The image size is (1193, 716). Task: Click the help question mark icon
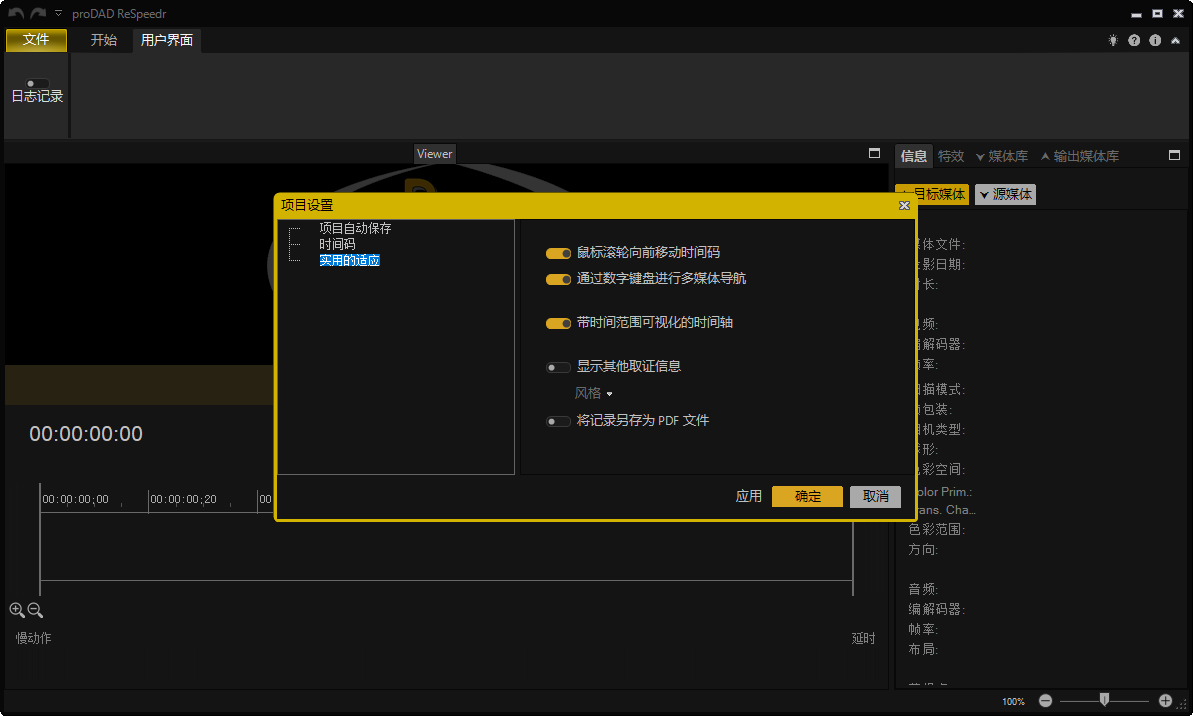pyautogui.click(x=1134, y=40)
